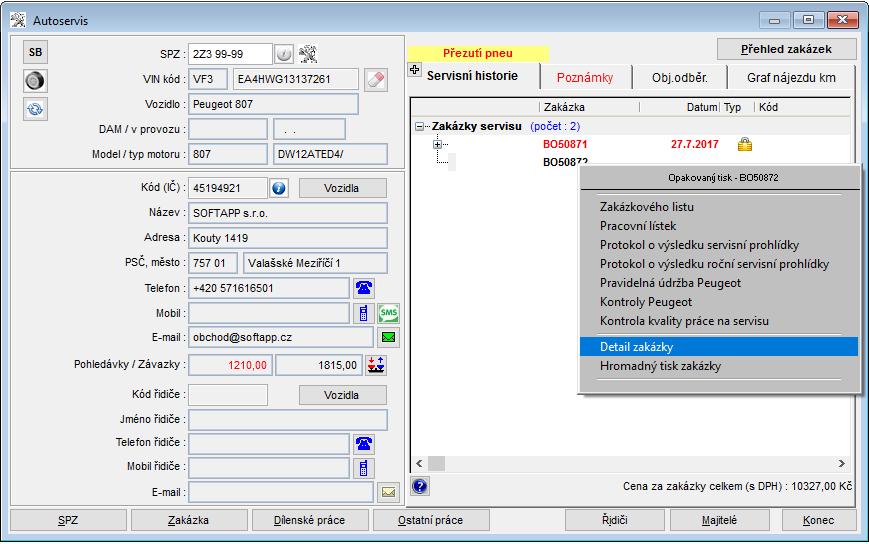This screenshot has width=869, height=544.
Task: Click the Konec button
Action: point(819,520)
